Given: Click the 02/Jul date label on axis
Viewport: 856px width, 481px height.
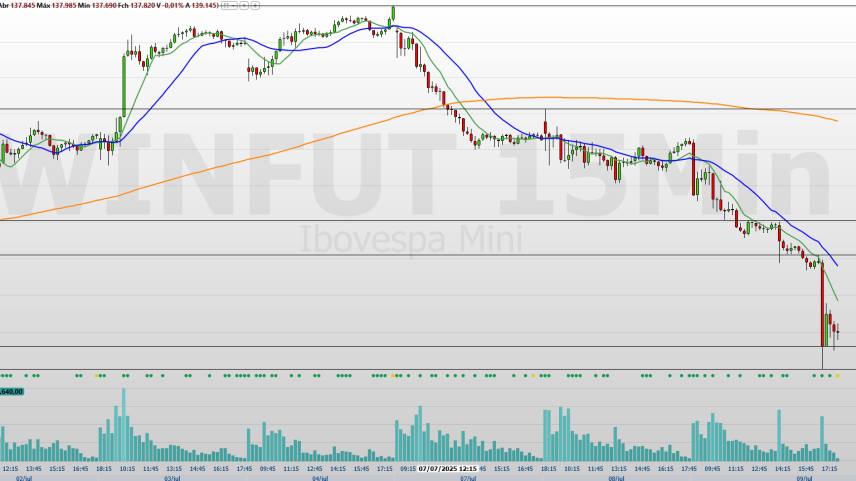Looking at the screenshot, I should 24,478.
